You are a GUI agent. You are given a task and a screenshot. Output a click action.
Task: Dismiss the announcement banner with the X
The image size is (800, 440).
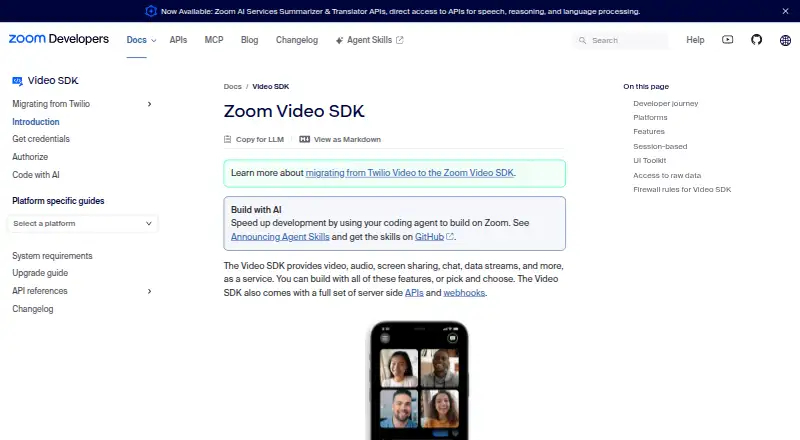(785, 11)
